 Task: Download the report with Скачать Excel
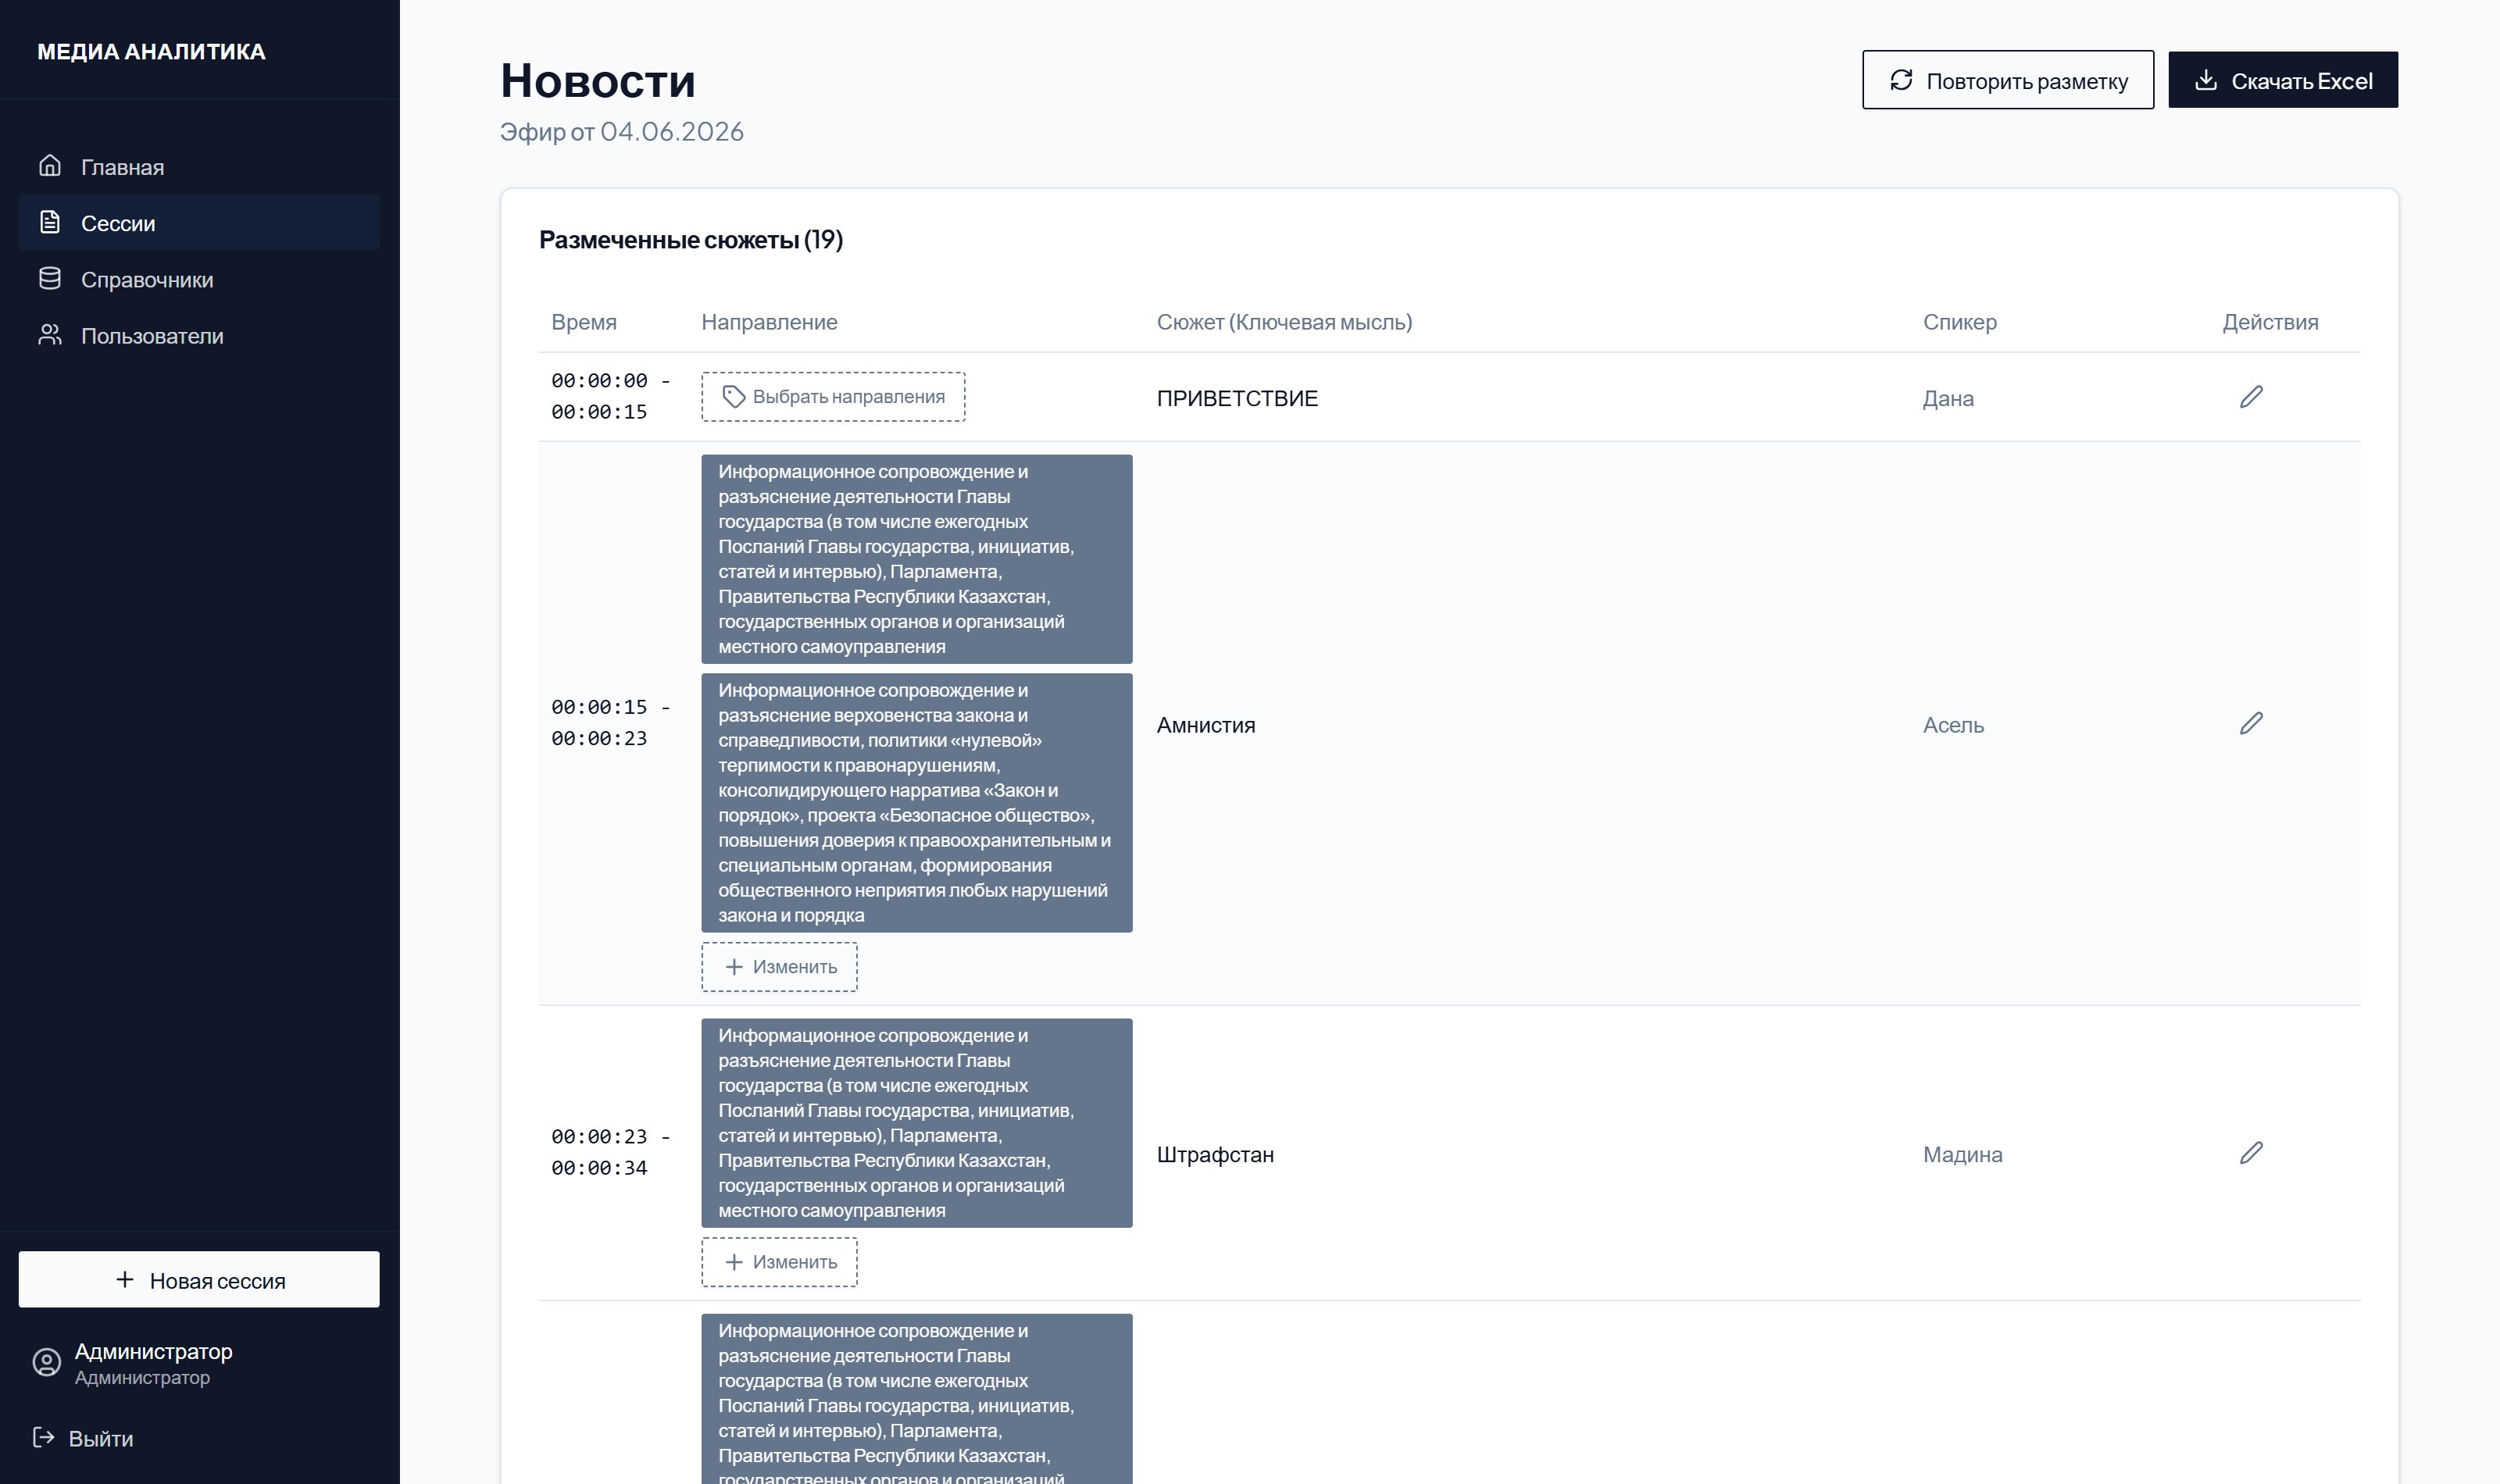coord(2283,80)
